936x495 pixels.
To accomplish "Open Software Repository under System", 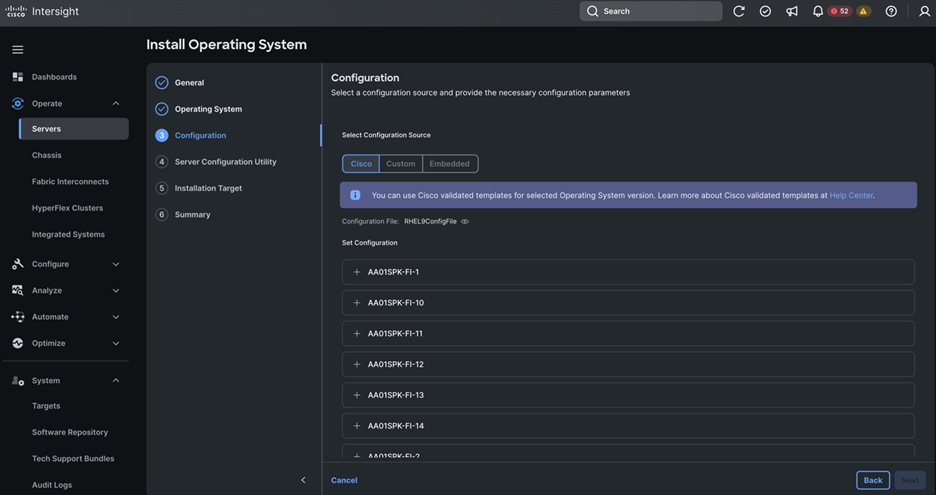I will (70, 432).
